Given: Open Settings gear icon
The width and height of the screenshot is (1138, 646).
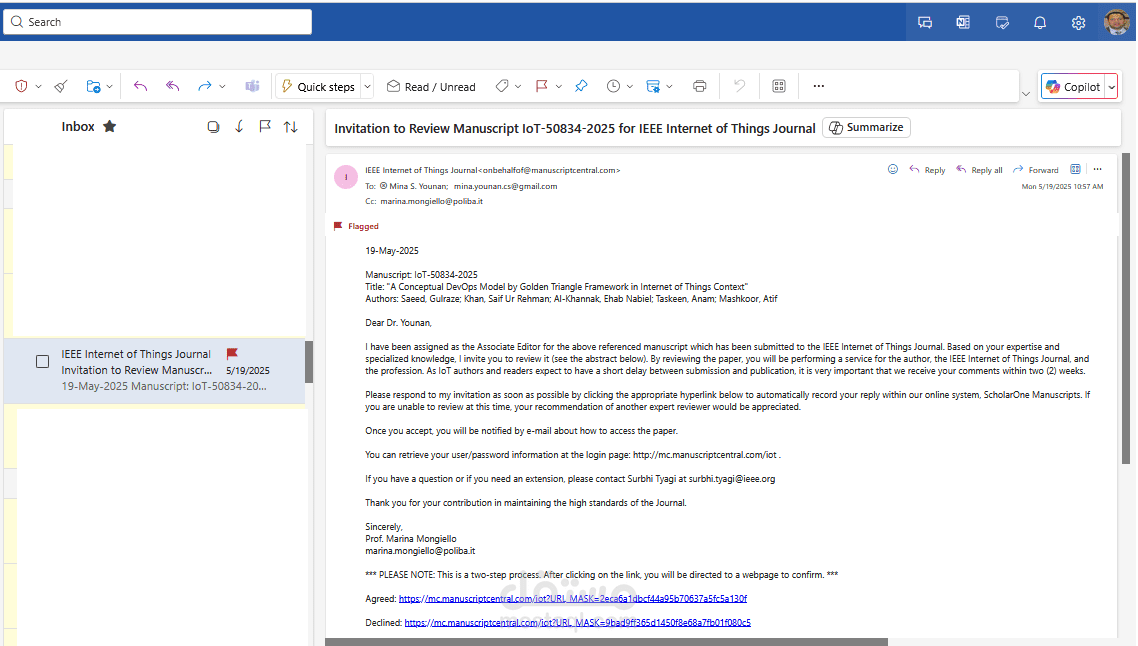Looking at the screenshot, I should pyautogui.click(x=1078, y=23).
